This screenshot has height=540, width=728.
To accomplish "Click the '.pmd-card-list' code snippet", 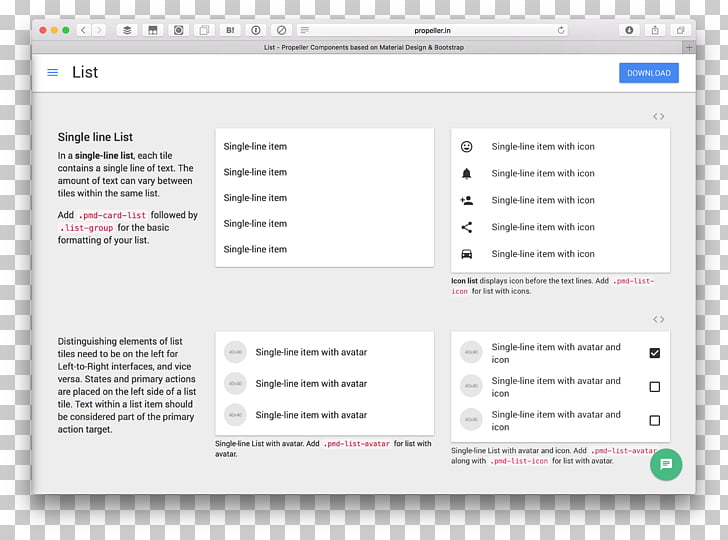I will click(x=112, y=215).
